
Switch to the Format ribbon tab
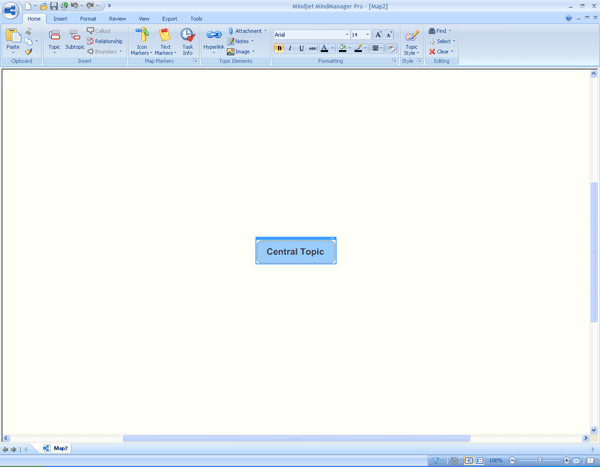click(x=88, y=18)
